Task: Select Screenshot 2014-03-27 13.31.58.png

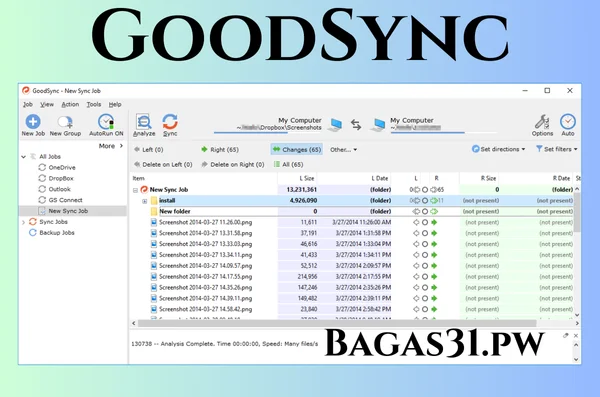Action: pos(205,233)
